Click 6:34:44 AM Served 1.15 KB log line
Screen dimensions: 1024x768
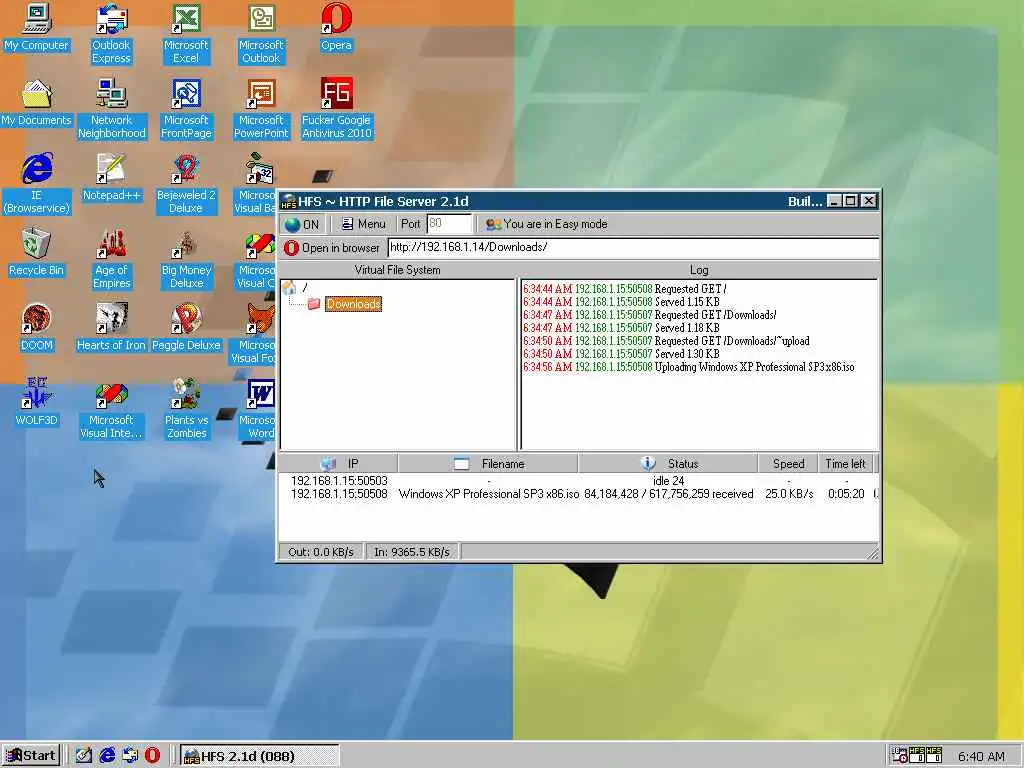[x=621, y=302]
